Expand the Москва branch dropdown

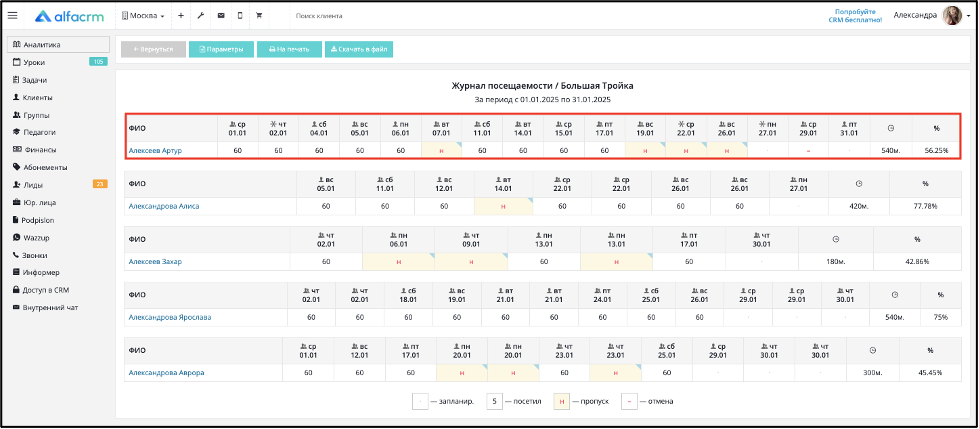pos(143,16)
